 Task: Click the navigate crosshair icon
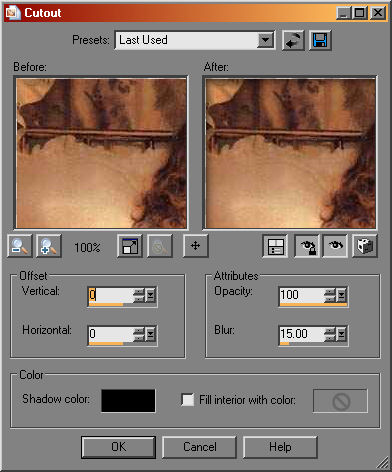[195, 246]
